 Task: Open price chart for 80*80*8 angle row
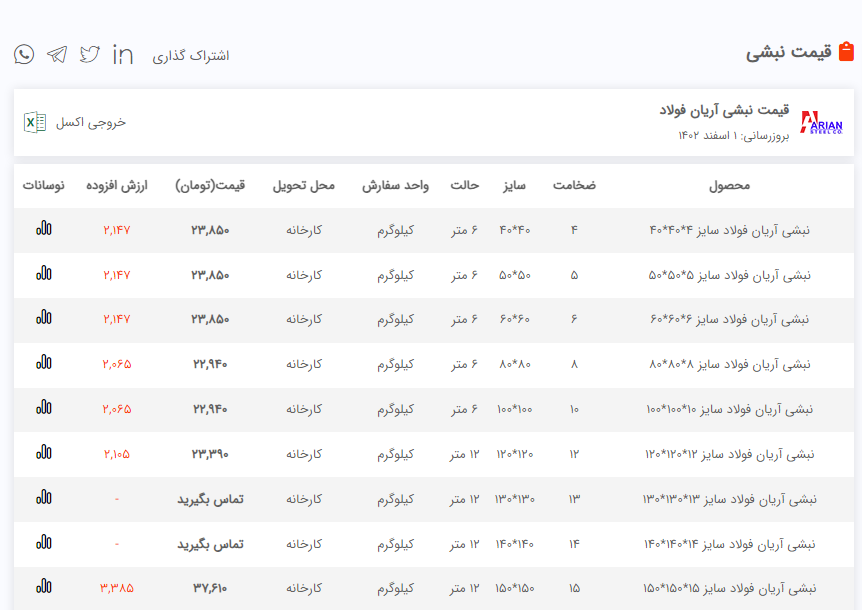point(44,363)
